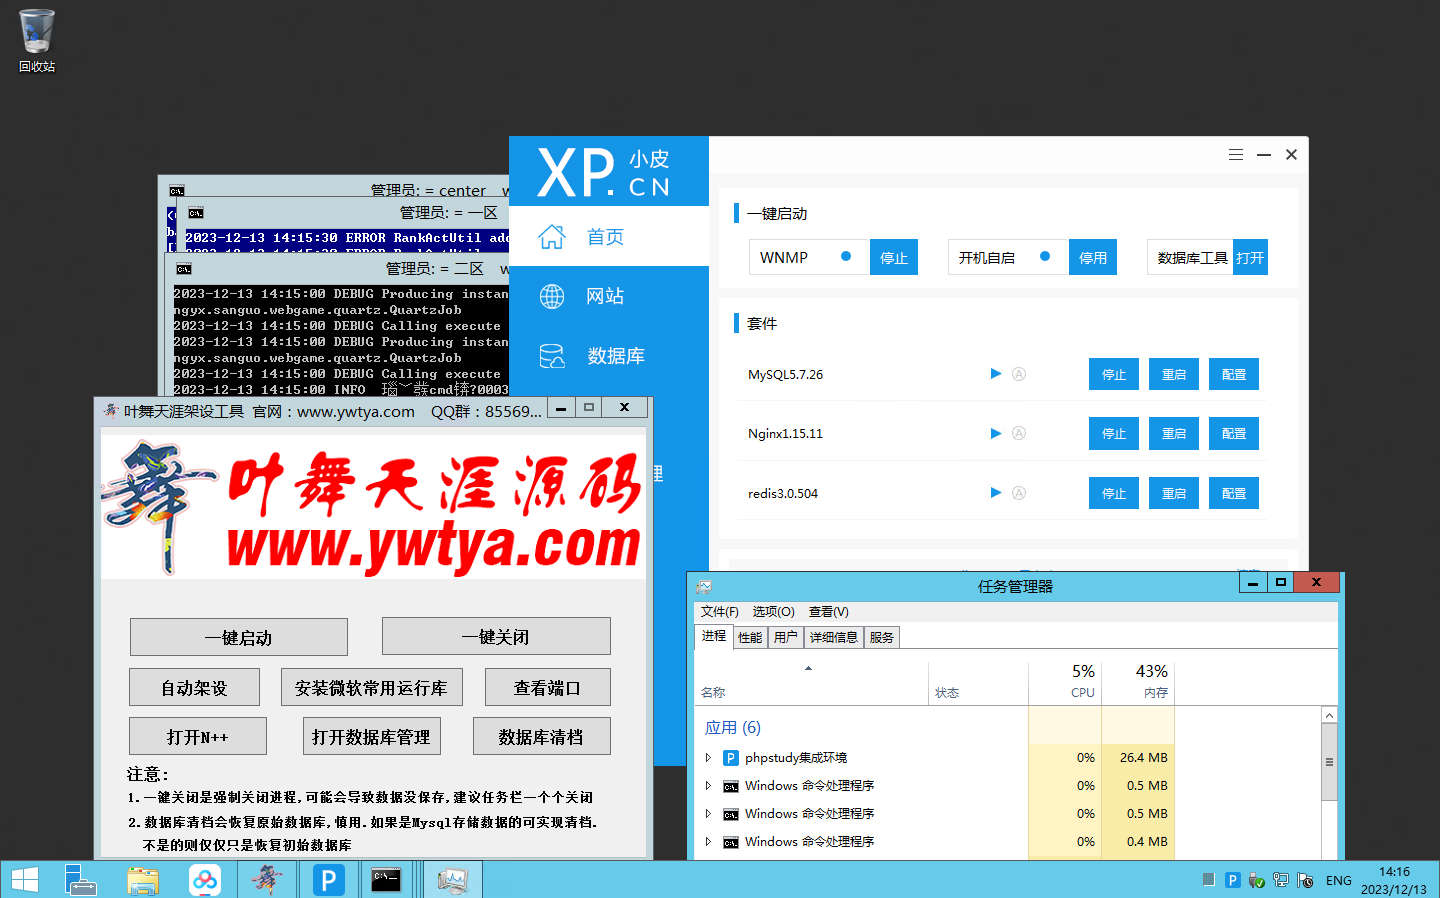
Task: Click the circled A icon for Nginx1.15.11
Action: [1019, 433]
